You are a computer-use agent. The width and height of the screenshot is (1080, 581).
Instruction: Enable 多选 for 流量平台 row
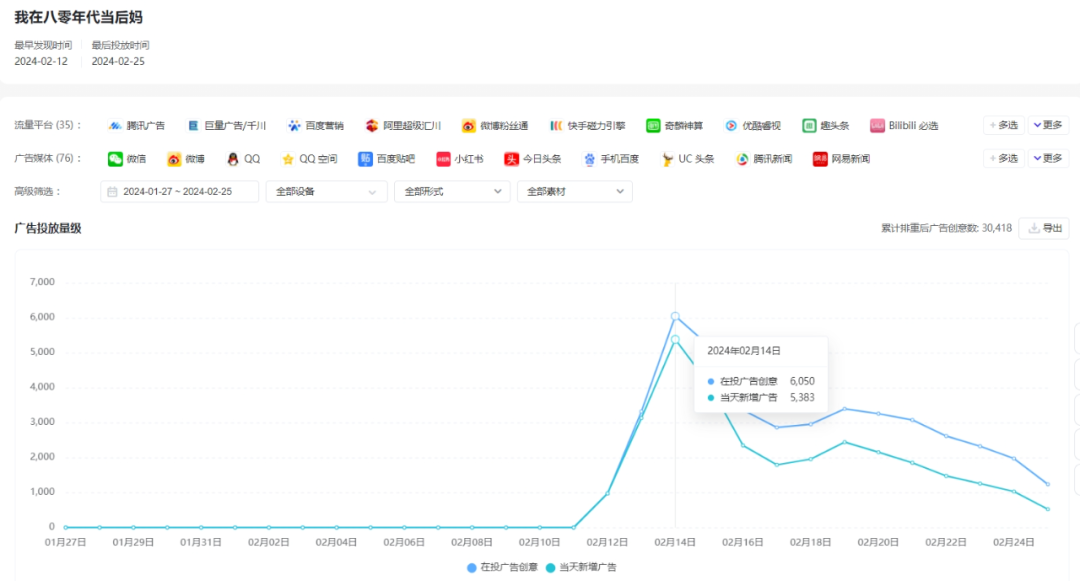pyautogui.click(x=1003, y=126)
